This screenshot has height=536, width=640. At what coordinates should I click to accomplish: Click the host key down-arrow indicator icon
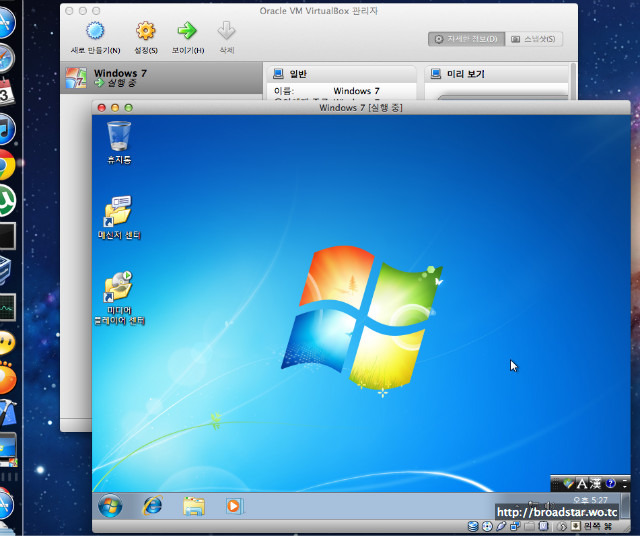click(x=576, y=527)
